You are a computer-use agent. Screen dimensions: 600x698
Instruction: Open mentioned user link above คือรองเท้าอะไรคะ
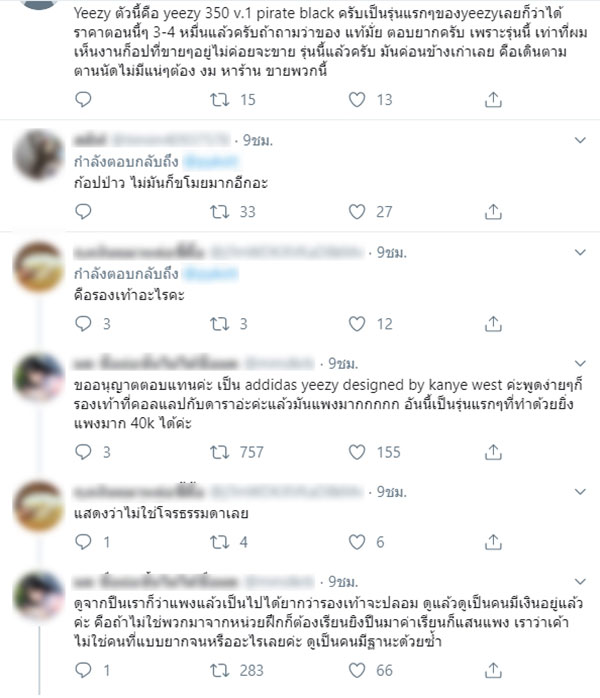click(x=211, y=274)
